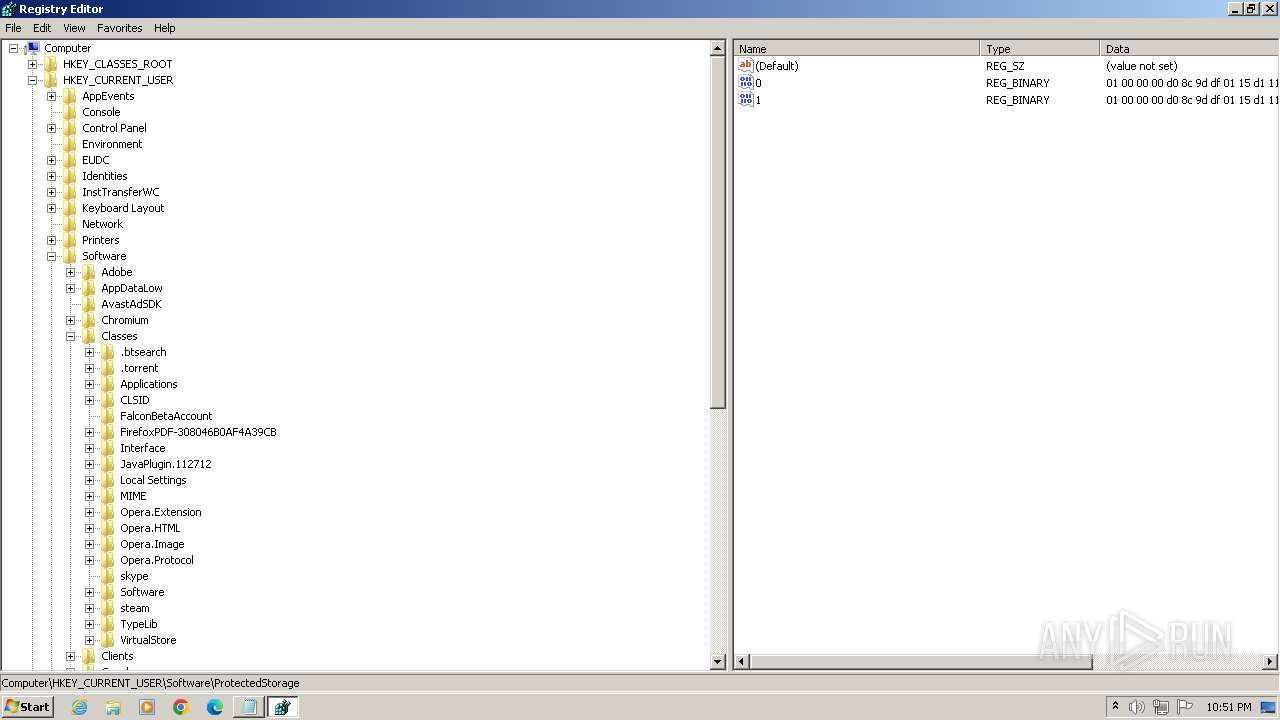Viewport: 1280px width, 720px height.
Task: Open the file explorer taskbar icon
Action: click(113, 707)
